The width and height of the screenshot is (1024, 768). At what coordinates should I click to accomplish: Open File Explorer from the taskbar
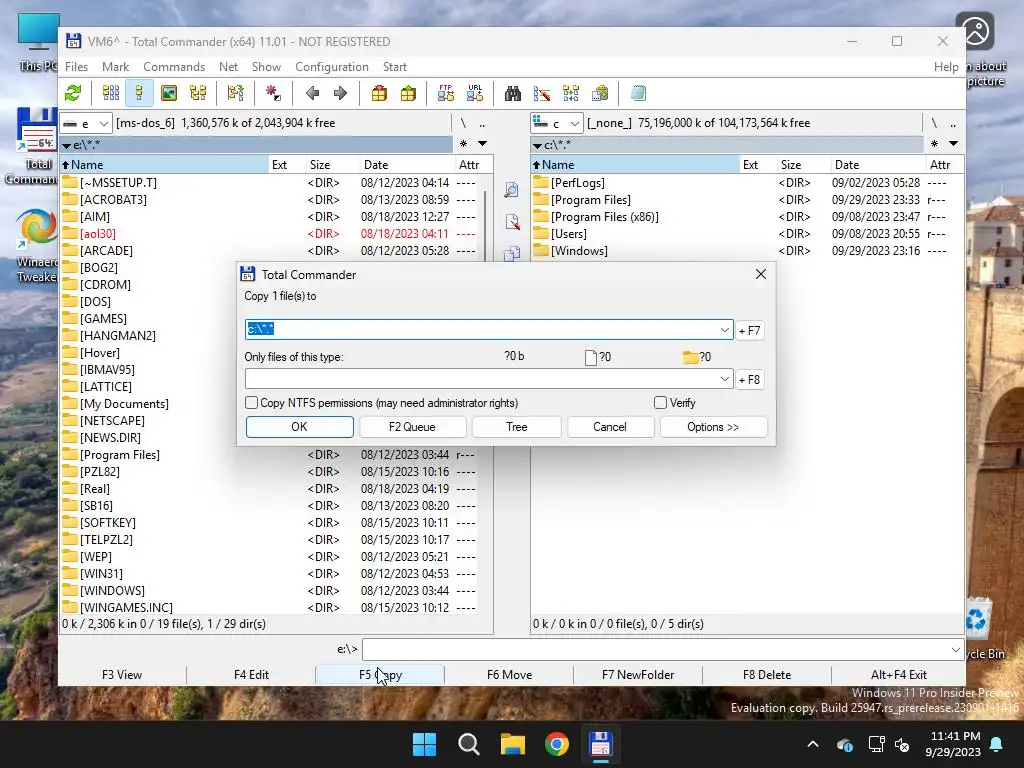[x=513, y=744]
